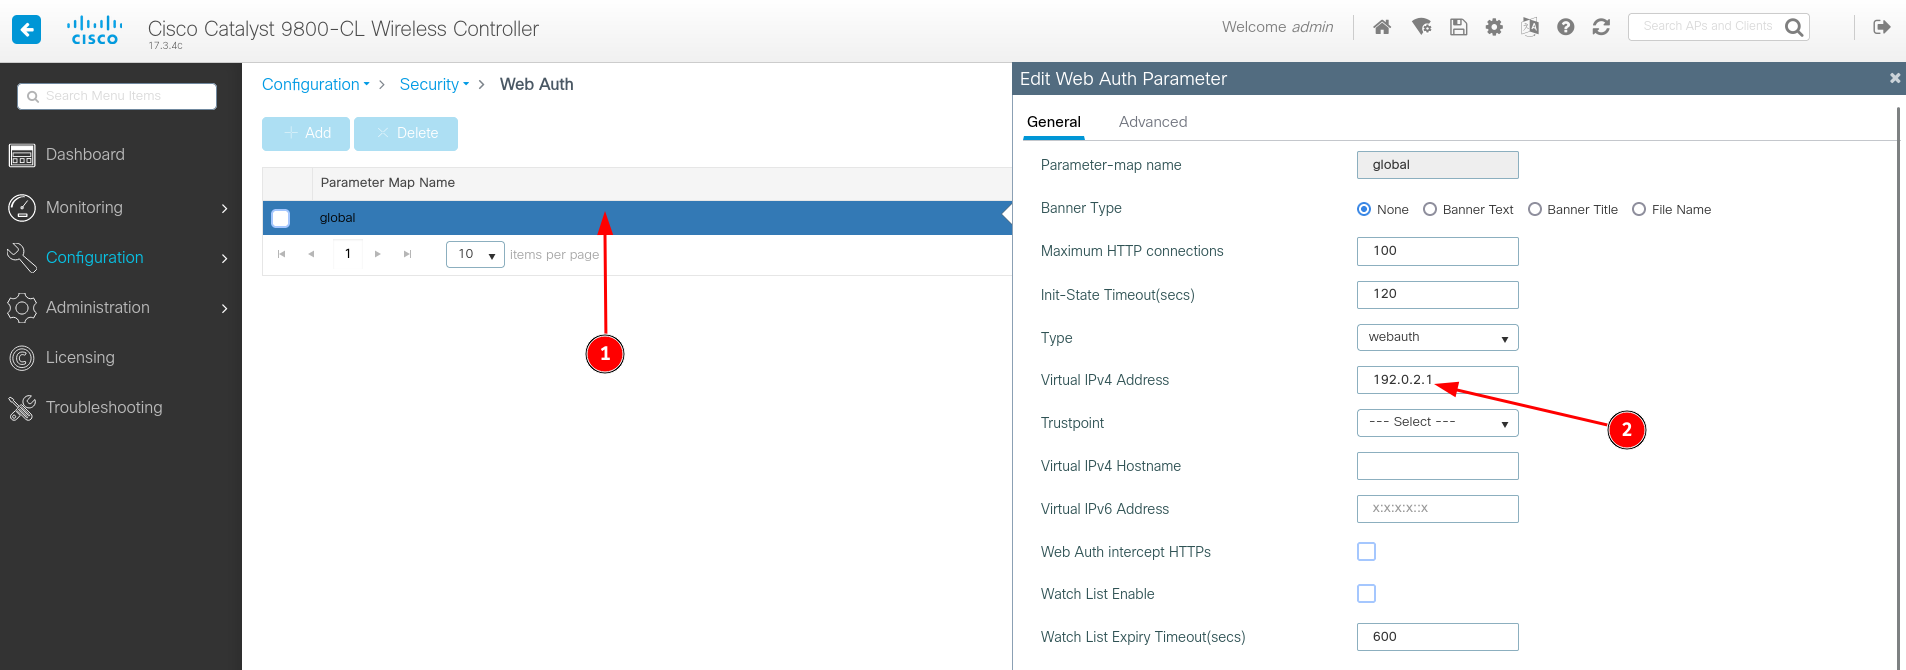Click the Add button
Image resolution: width=1906 pixels, height=670 pixels.
pos(306,134)
